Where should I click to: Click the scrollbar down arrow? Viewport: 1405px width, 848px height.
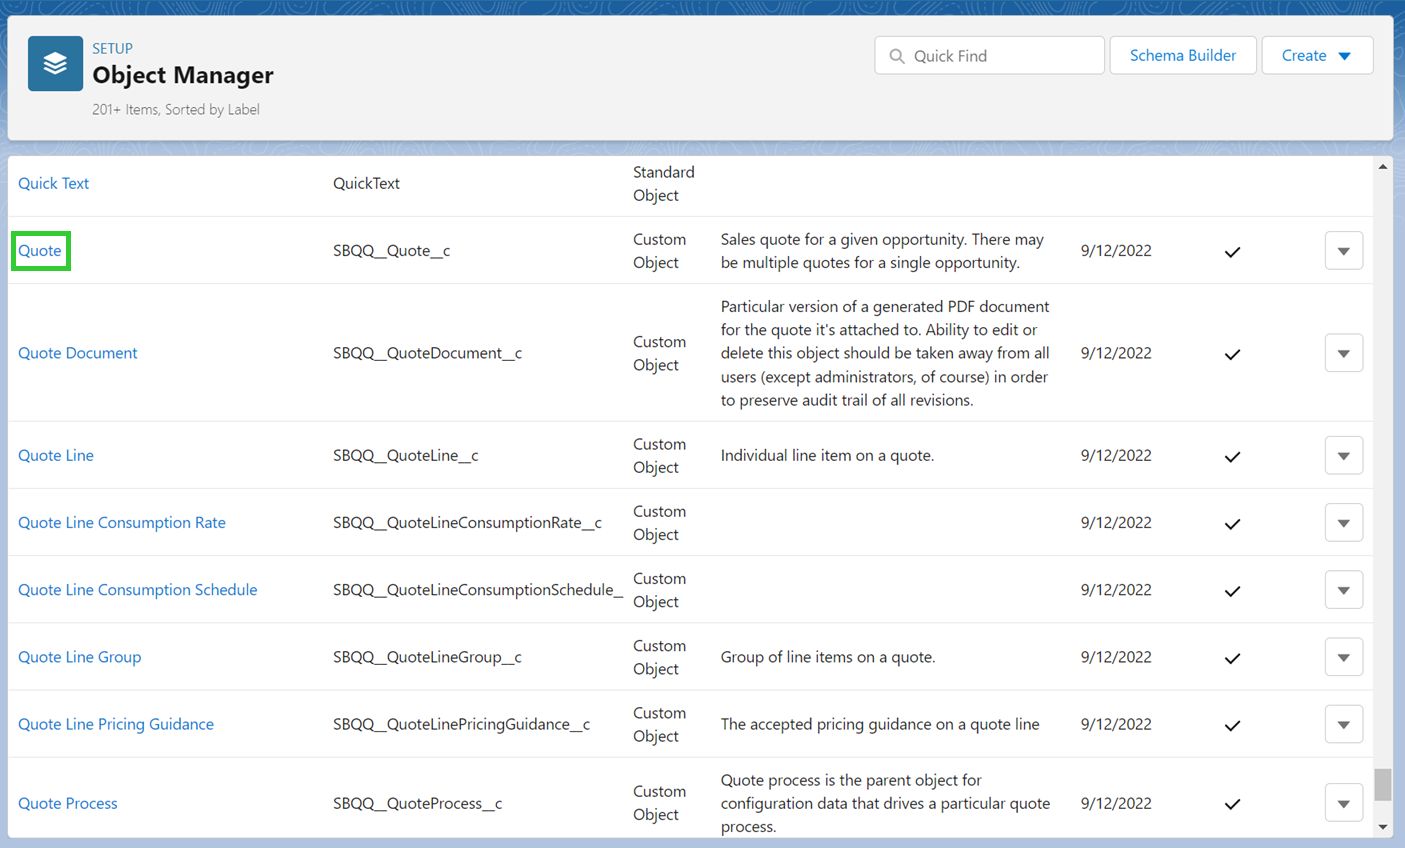click(1383, 827)
